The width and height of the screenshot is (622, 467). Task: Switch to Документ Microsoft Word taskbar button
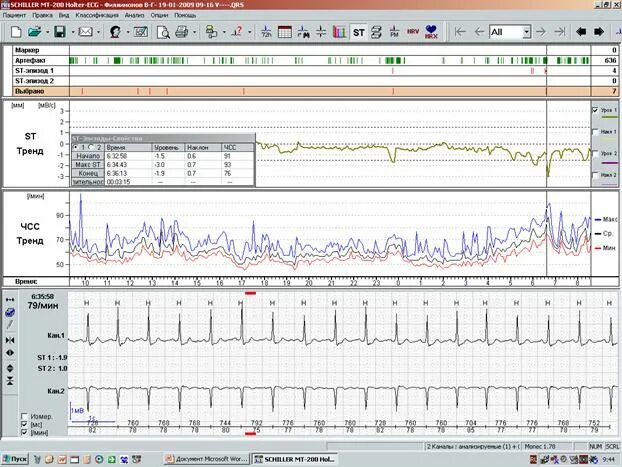coord(207,459)
